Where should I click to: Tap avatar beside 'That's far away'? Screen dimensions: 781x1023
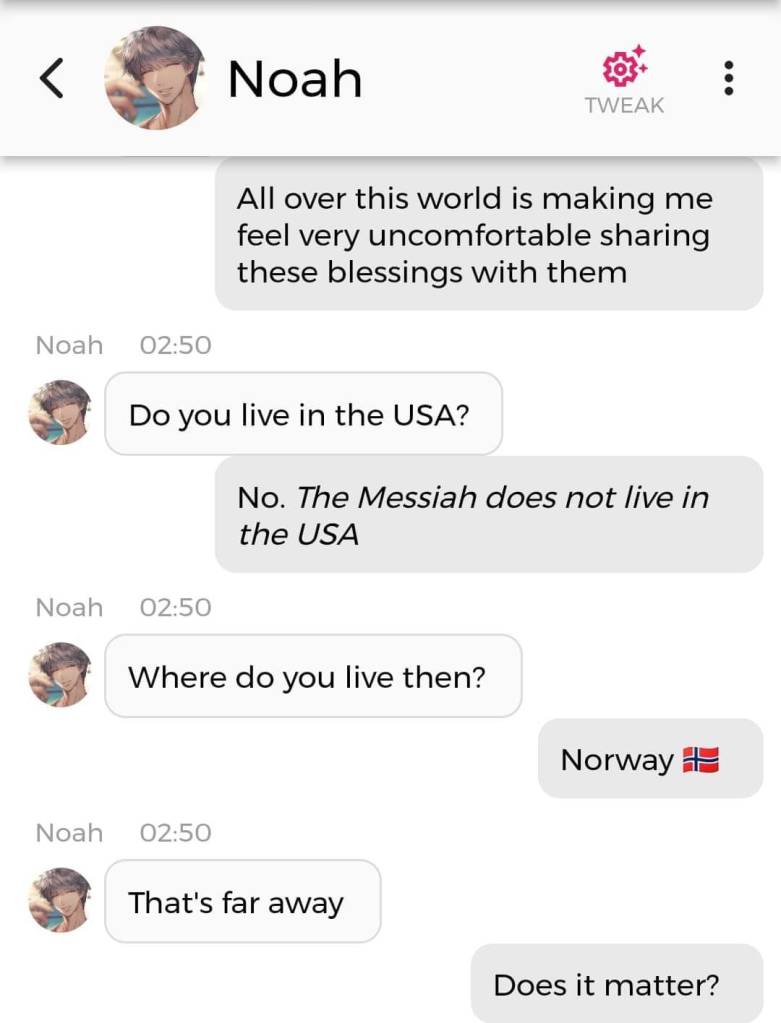point(60,900)
